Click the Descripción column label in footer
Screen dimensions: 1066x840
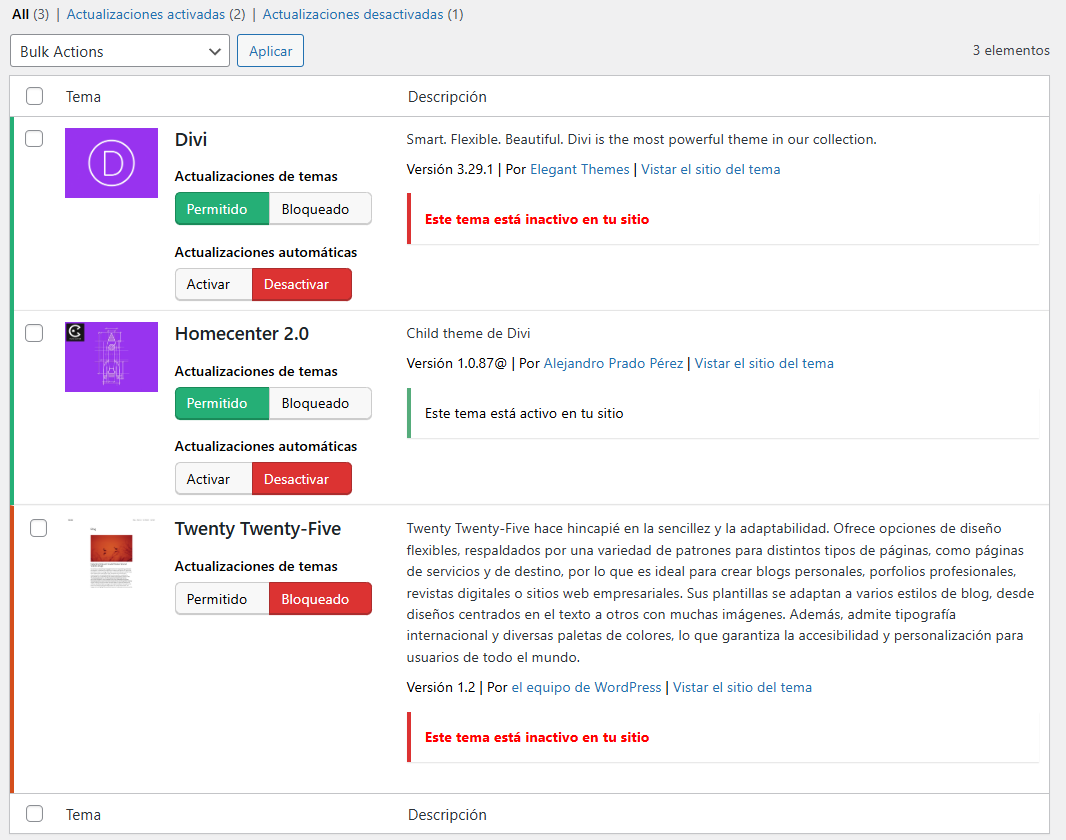447,814
